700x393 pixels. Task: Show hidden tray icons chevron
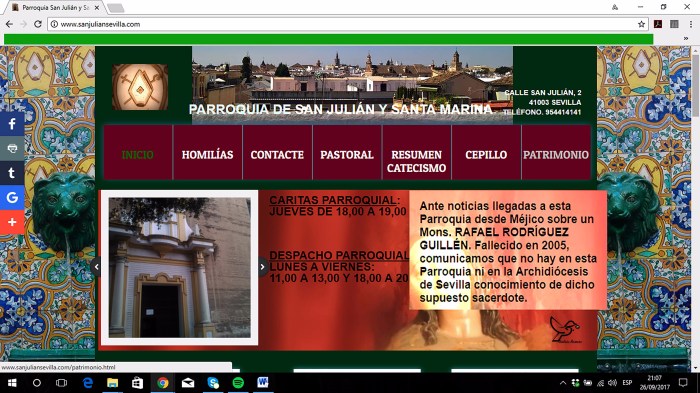point(563,383)
